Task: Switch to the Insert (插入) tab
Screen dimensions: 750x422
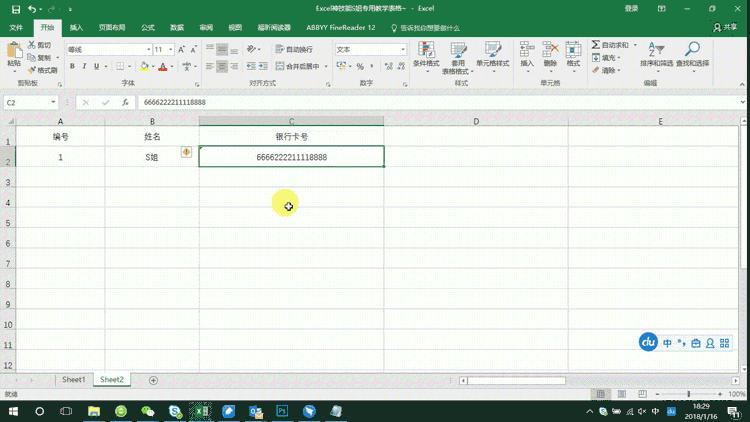Action: pyautogui.click(x=76, y=28)
